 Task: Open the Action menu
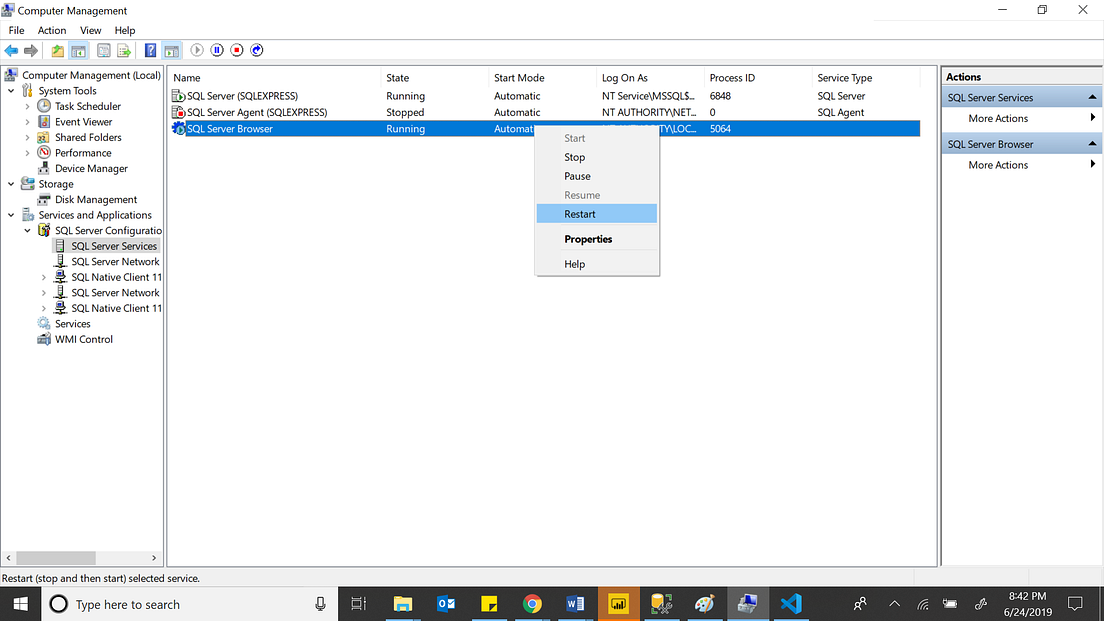(x=51, y=30)
